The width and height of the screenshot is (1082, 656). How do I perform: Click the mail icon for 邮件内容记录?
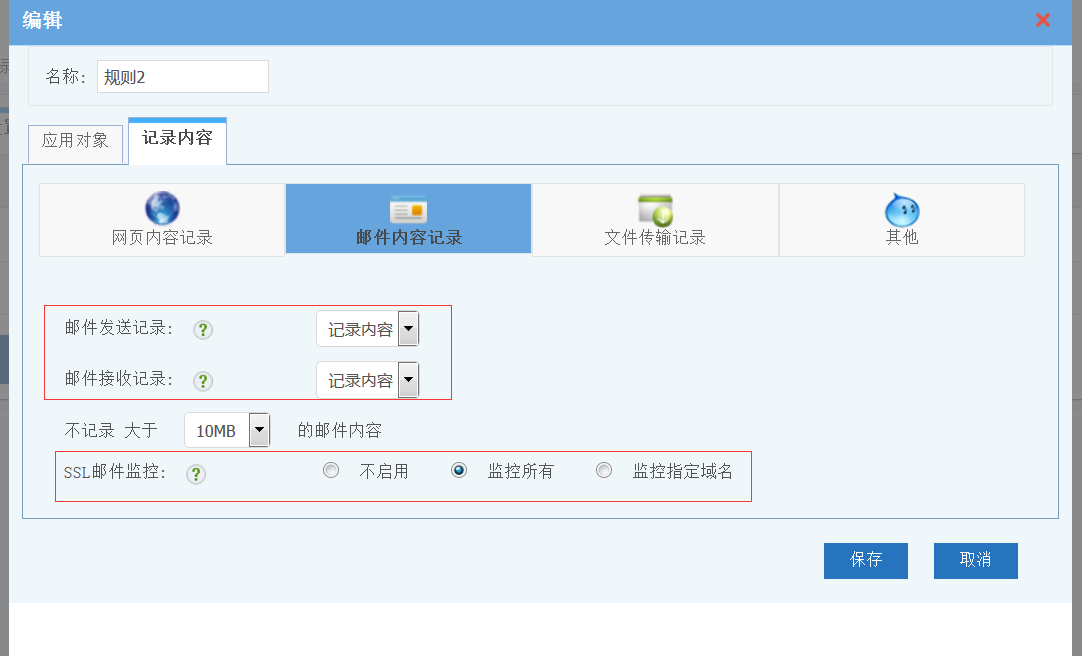pyautogui.click(x=408, y=210)
